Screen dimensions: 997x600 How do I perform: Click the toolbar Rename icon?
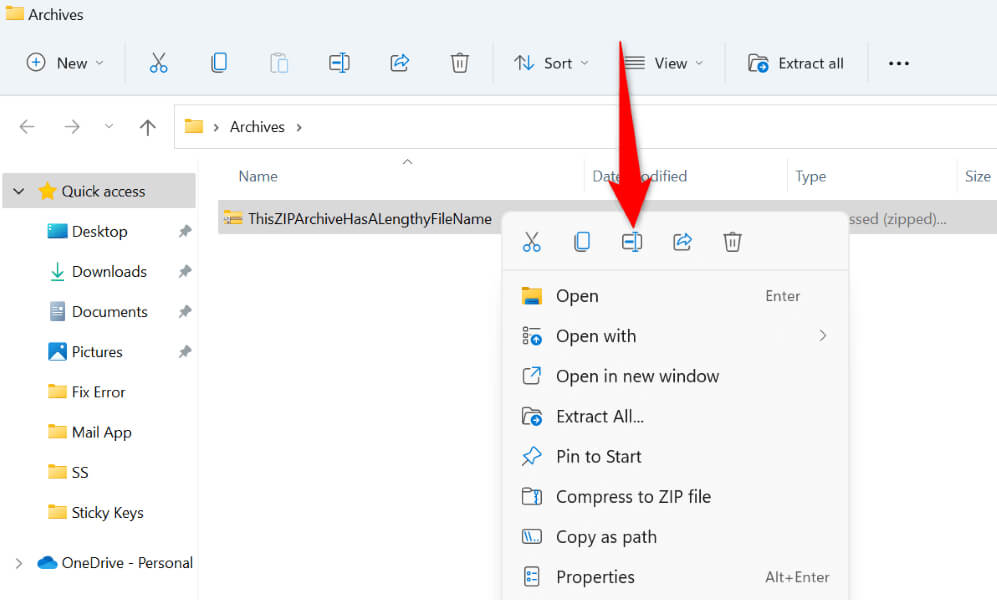340,63
